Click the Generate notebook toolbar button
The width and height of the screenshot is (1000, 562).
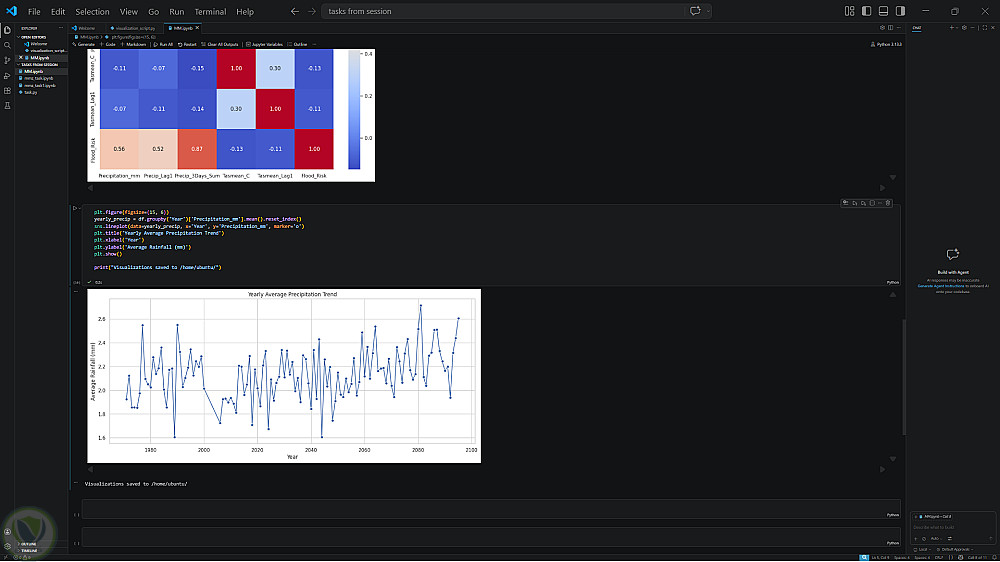(84, 45)
